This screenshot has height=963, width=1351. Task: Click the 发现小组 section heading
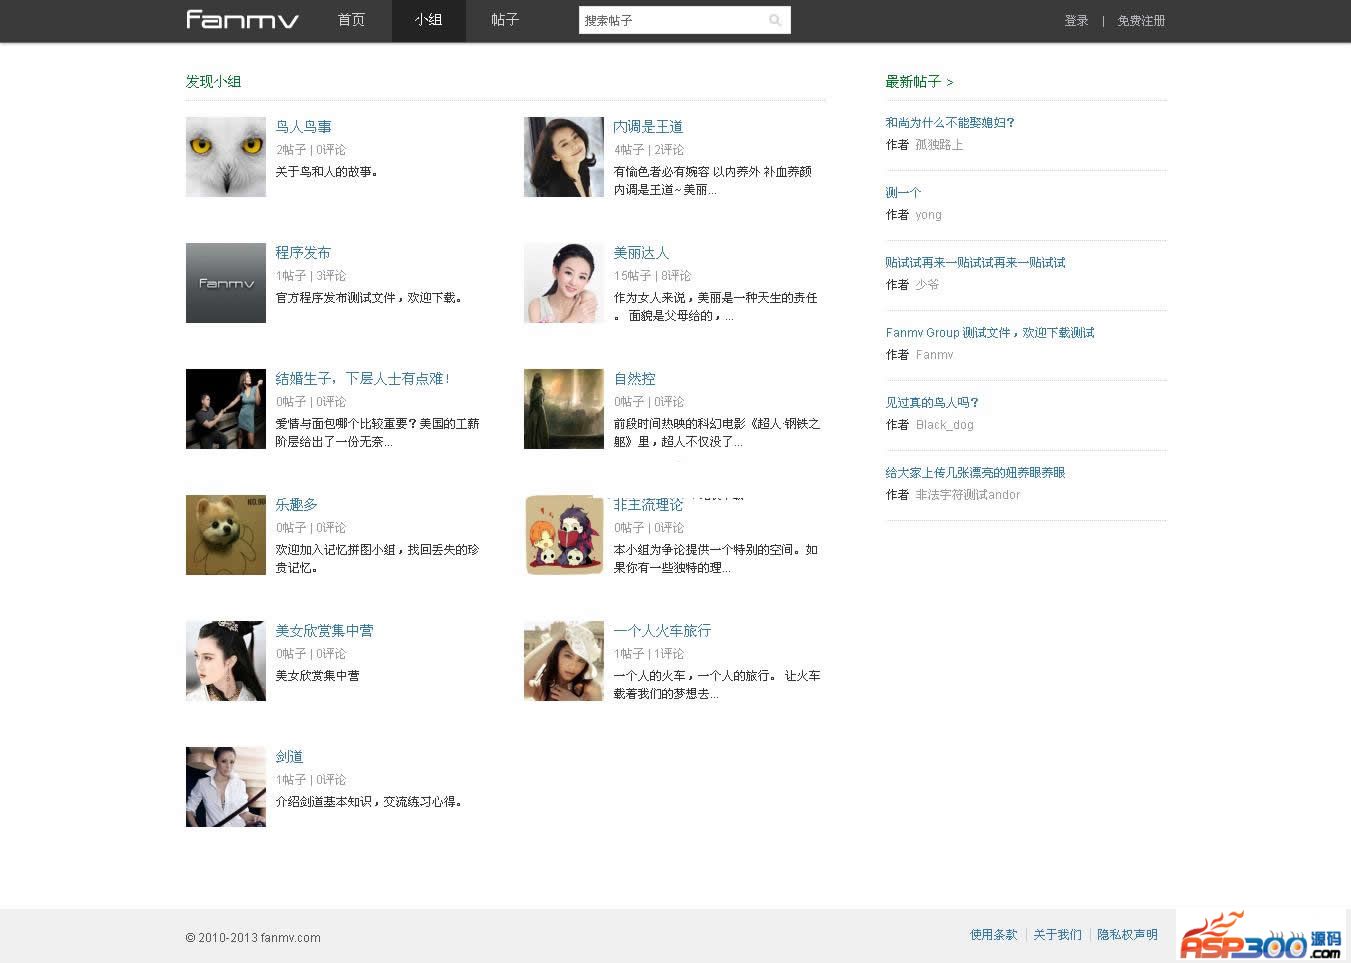pyautogui.click(x=213, y=82)
